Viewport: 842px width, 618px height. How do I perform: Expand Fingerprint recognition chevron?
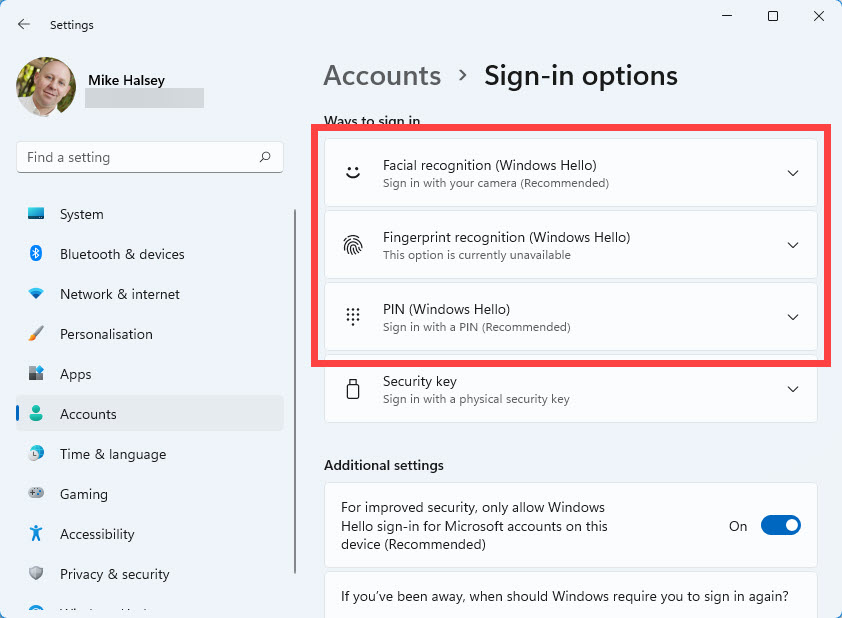(793, 245)
